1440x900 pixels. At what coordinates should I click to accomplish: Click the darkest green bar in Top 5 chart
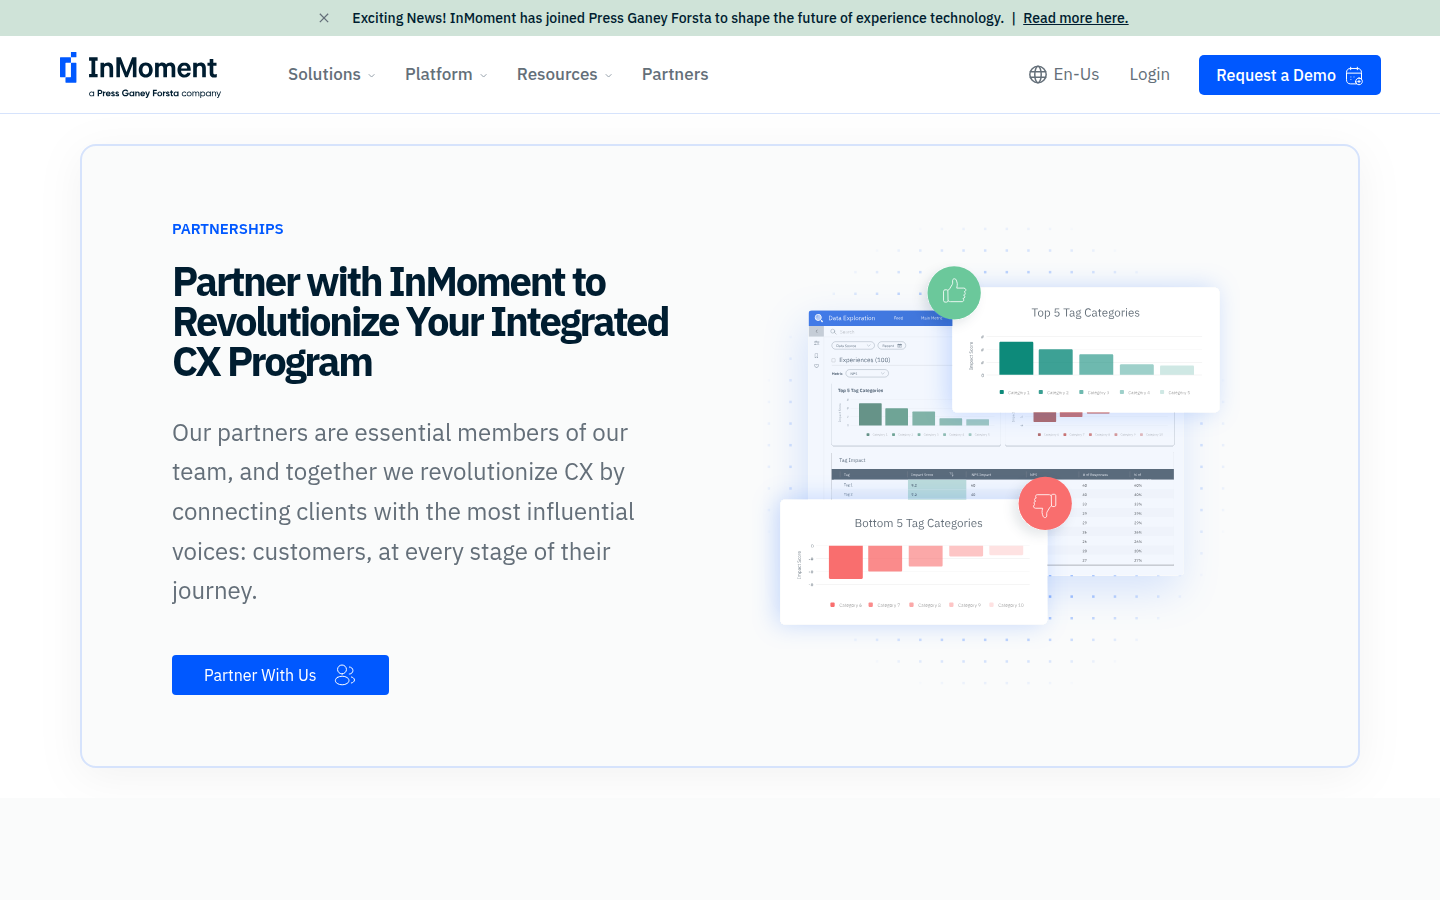(1016, 358)
